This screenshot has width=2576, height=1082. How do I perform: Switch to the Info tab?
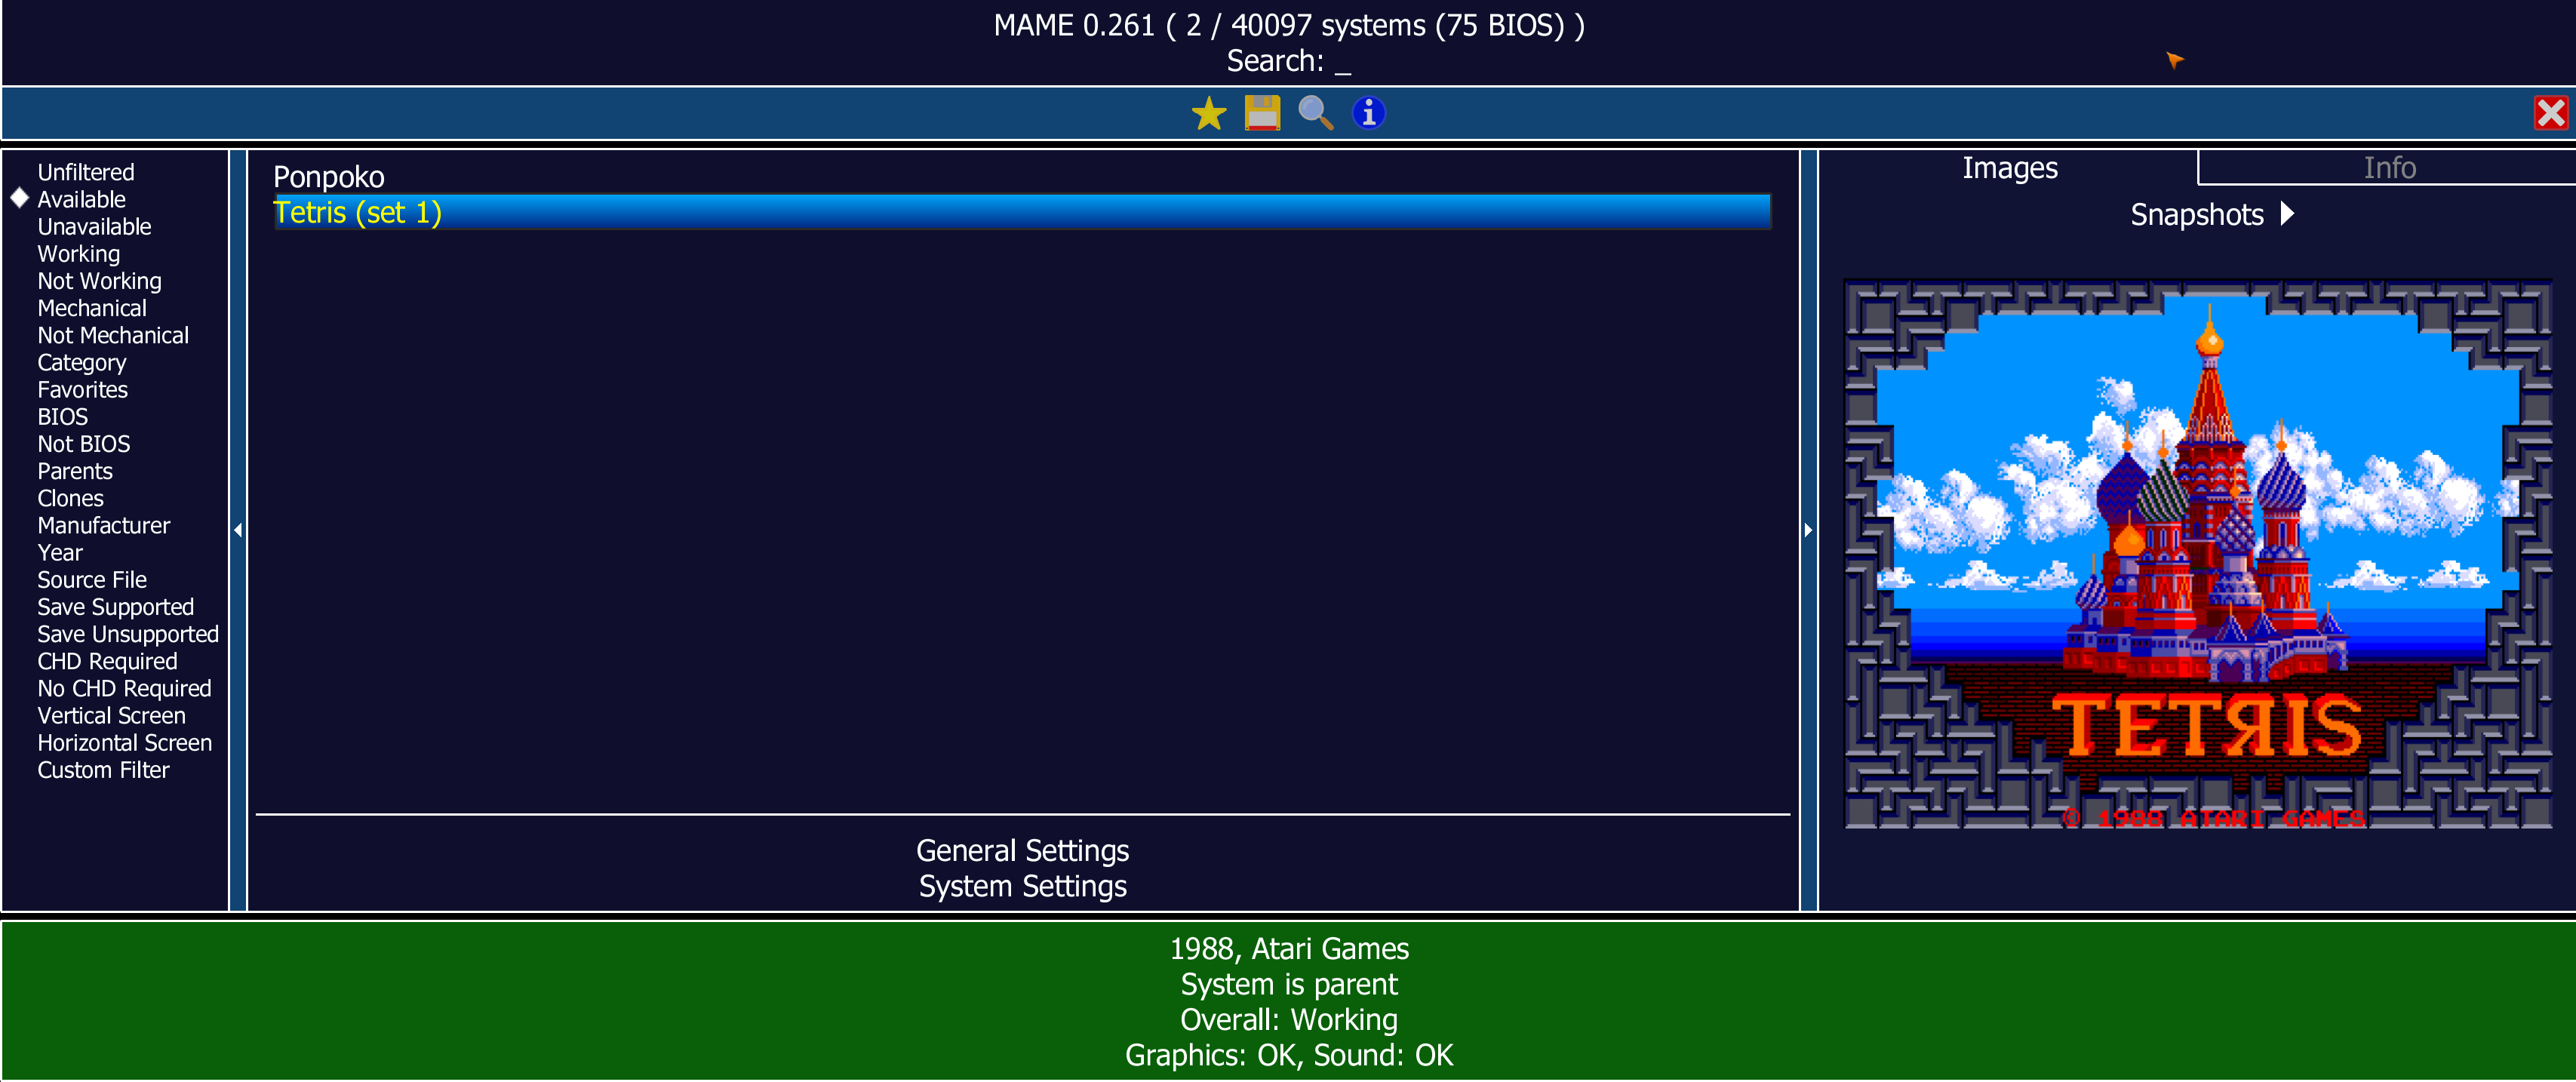click(2388, 168)
